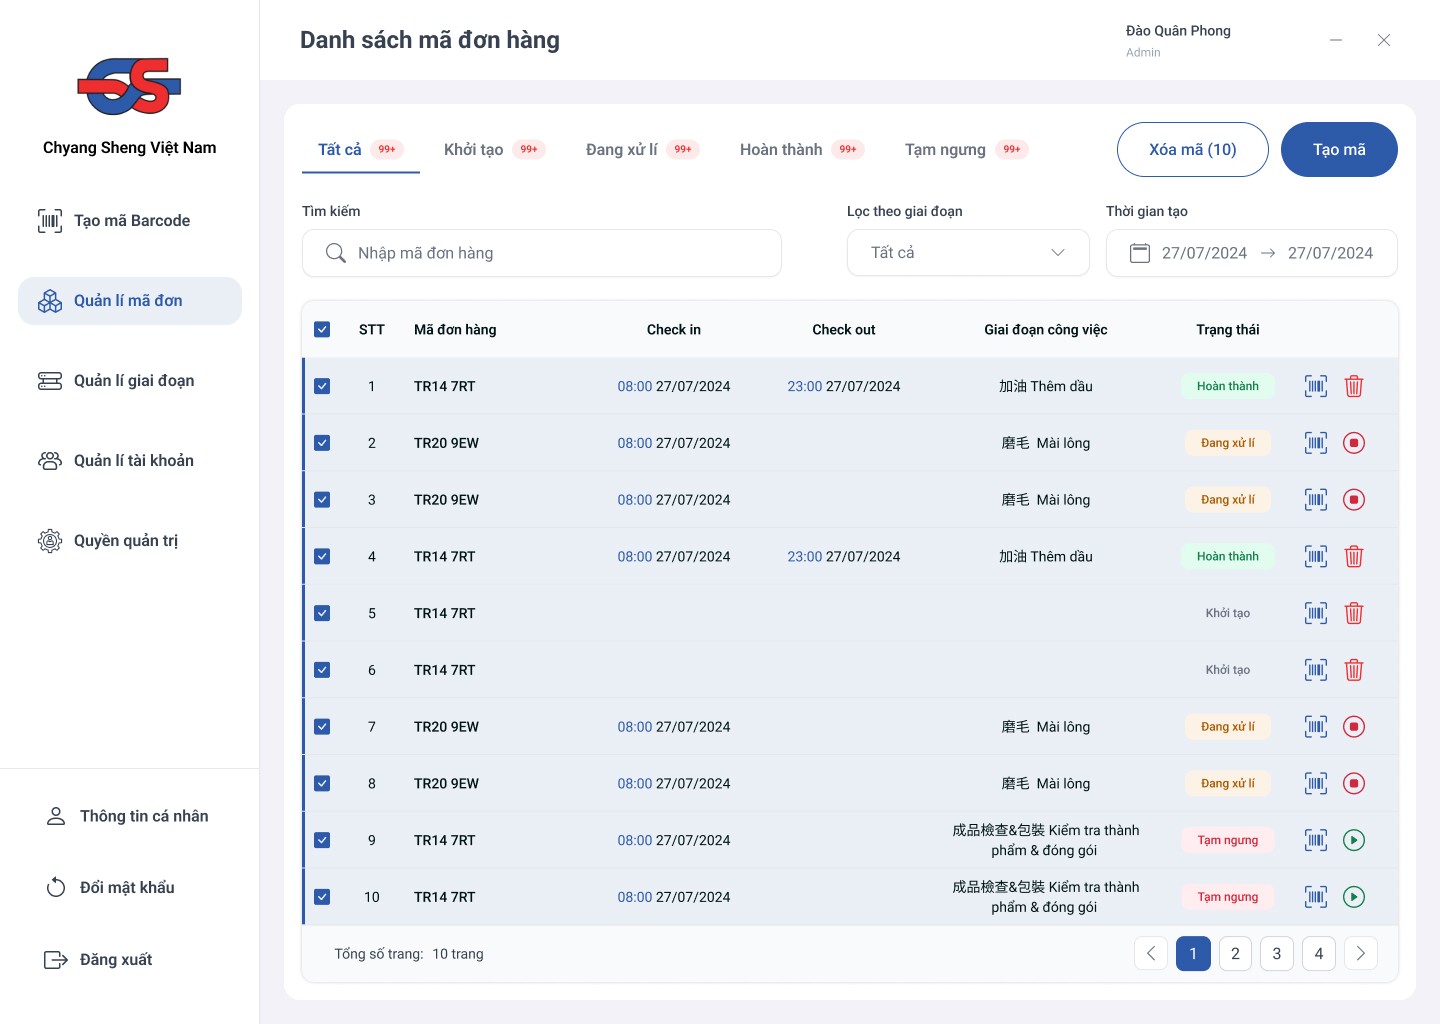This screenshot has width=1440, height=1024.
Task: Go to next page arrow
Action: [x=1361, y=954]
